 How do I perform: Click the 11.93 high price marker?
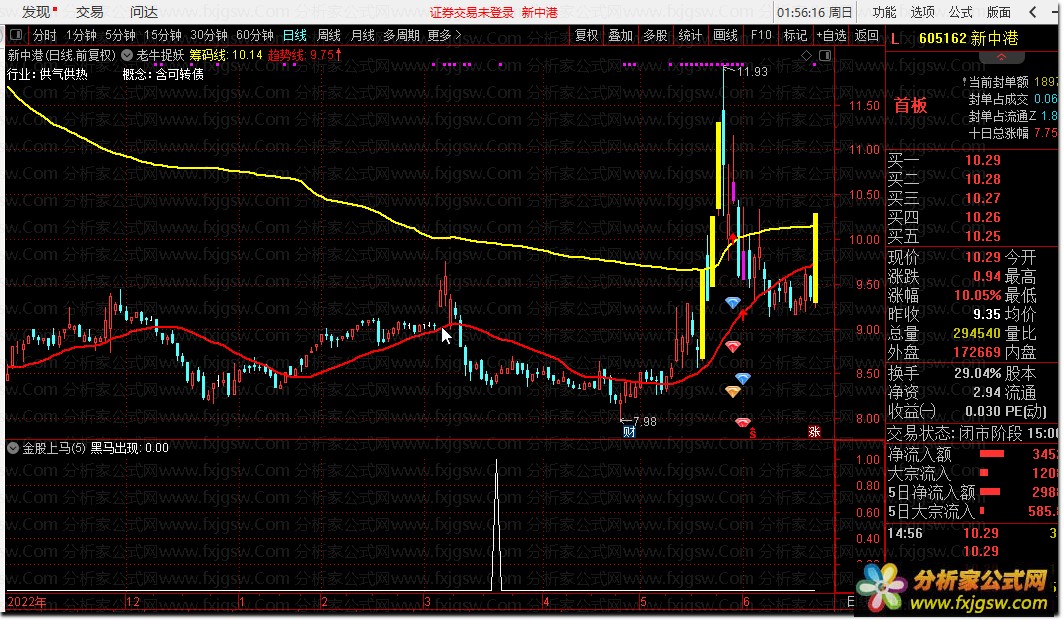(x=752, y=72)
